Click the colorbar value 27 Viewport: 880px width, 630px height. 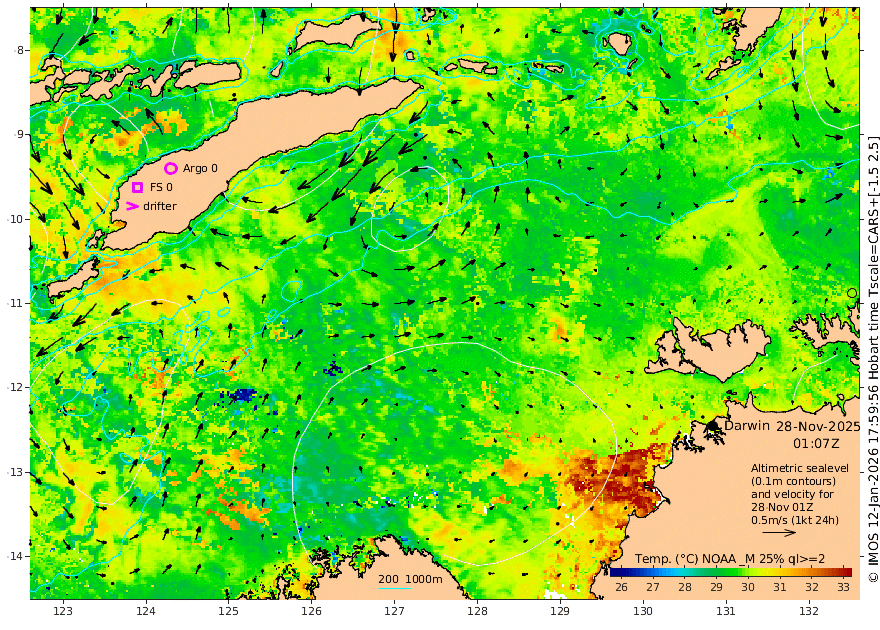[653, 587]
